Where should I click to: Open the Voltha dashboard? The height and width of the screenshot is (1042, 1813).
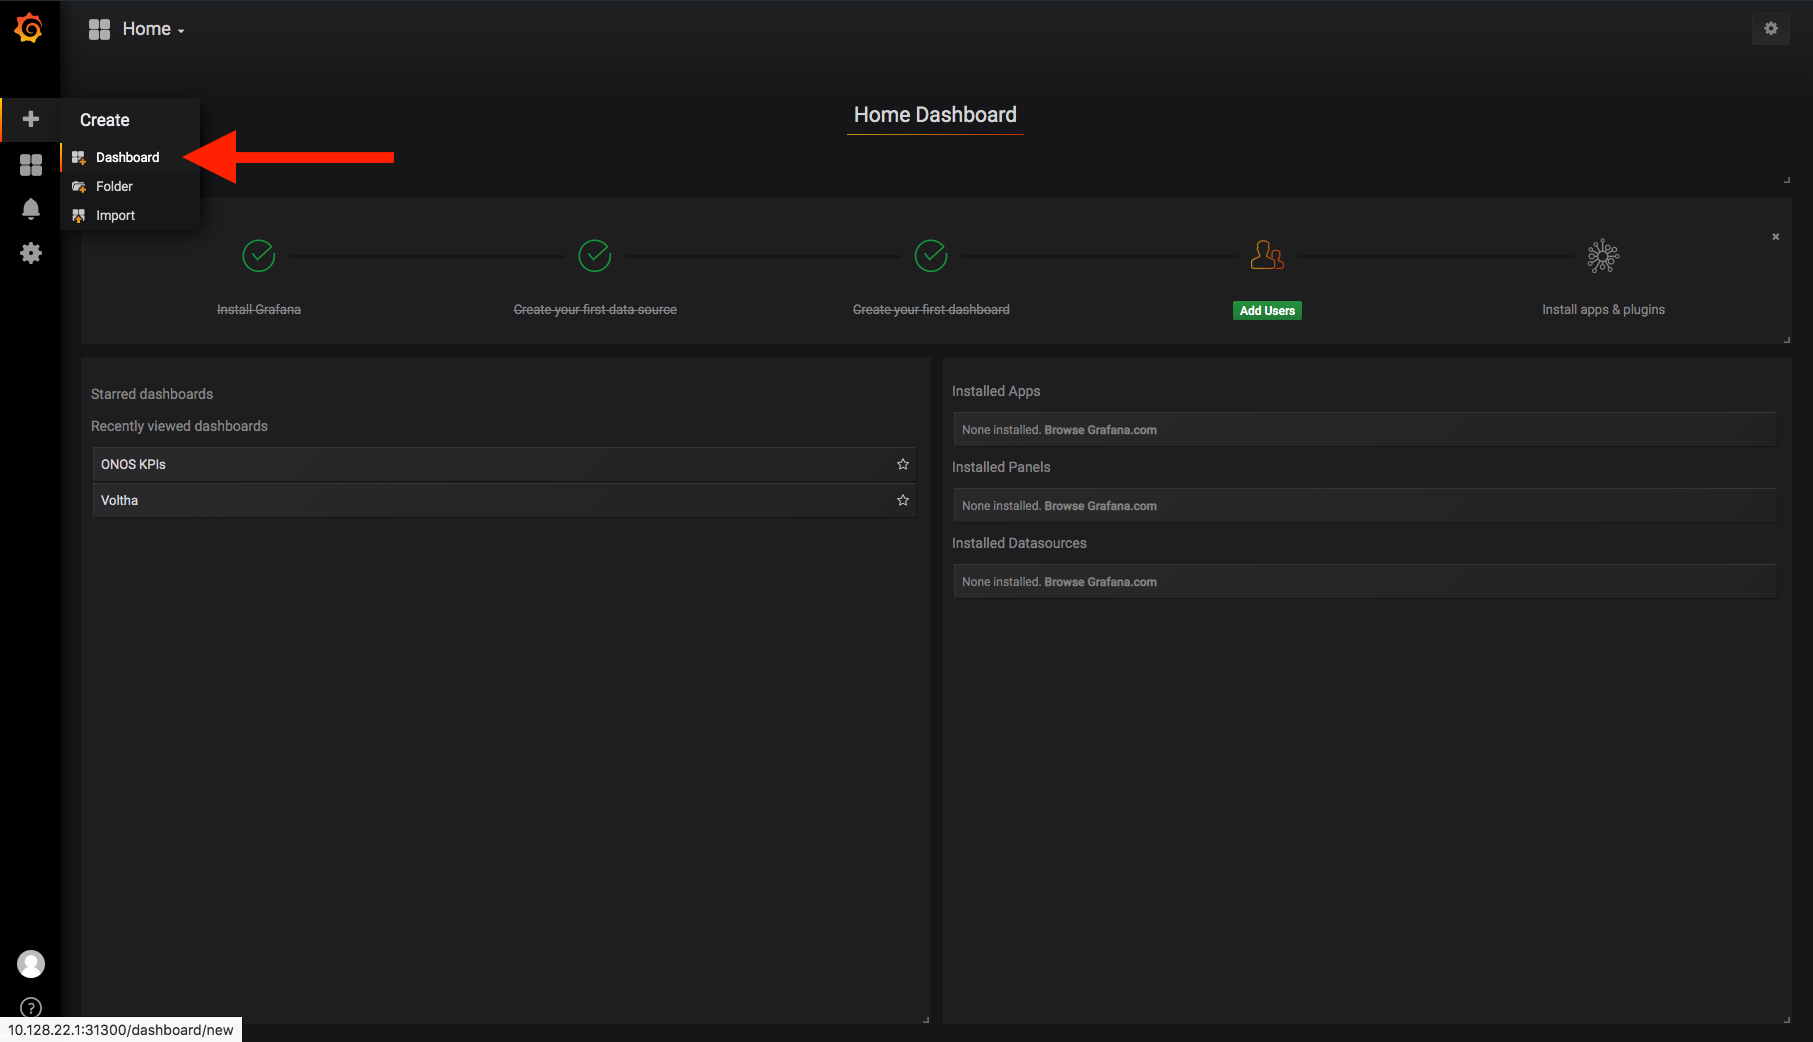click(504, 500)
